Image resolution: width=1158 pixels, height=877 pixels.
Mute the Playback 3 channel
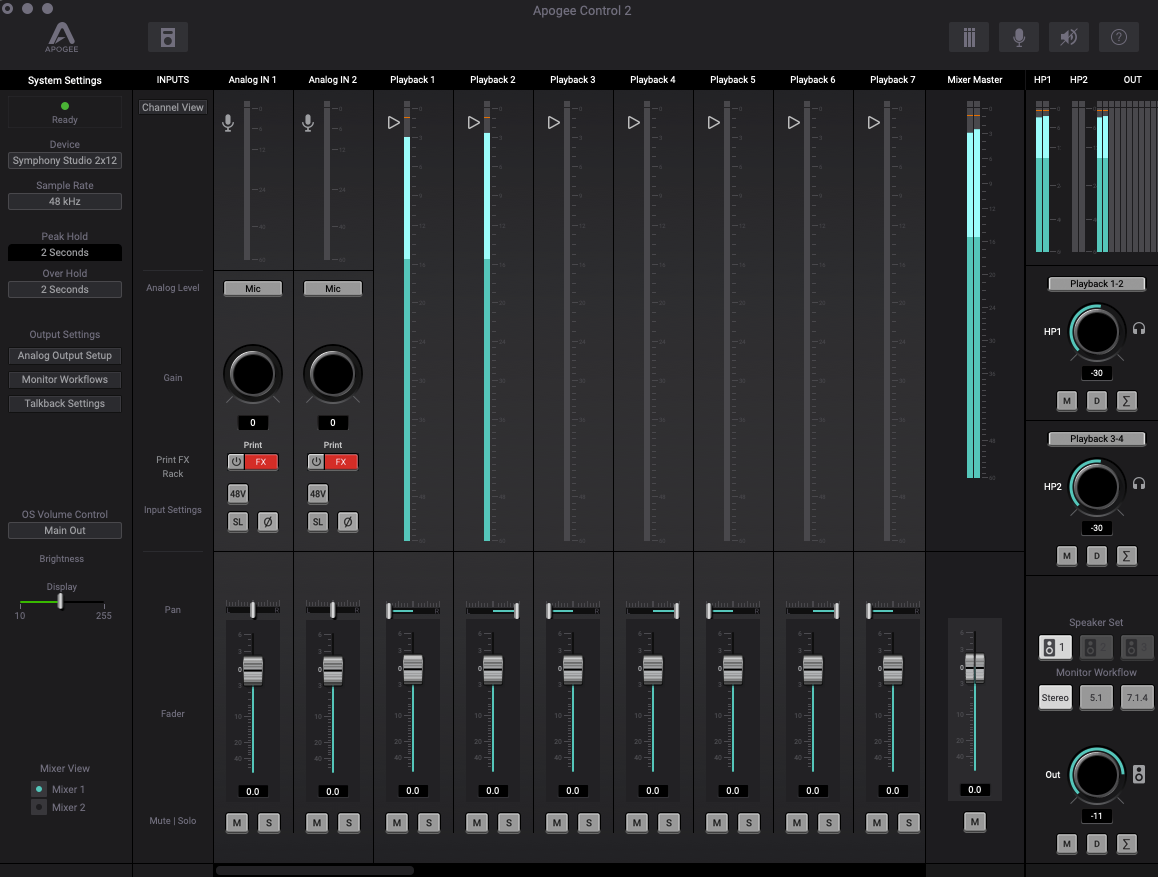click(557, 823)
